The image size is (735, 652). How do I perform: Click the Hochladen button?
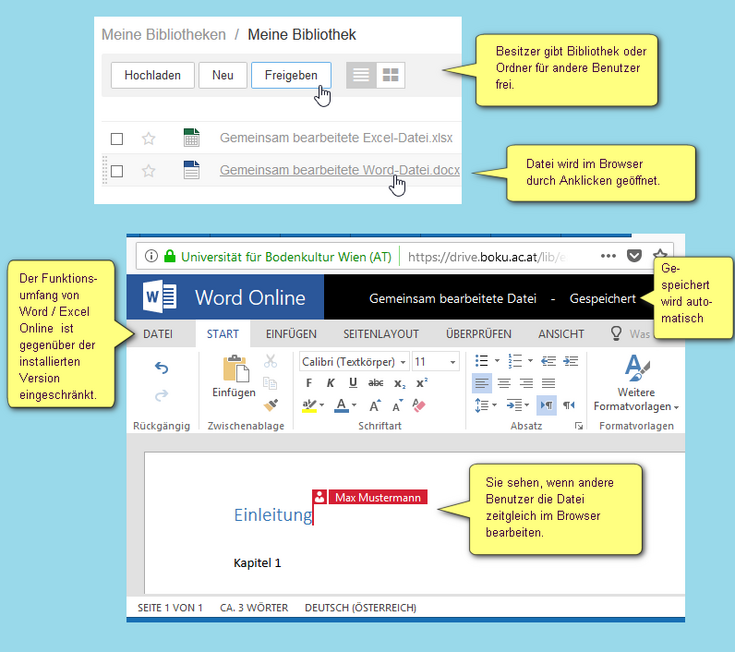(x=152, y=75)
